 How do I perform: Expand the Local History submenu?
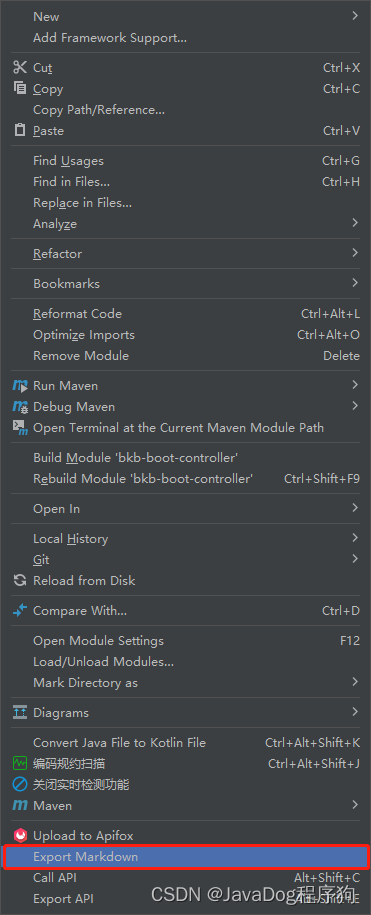[186, 539]
